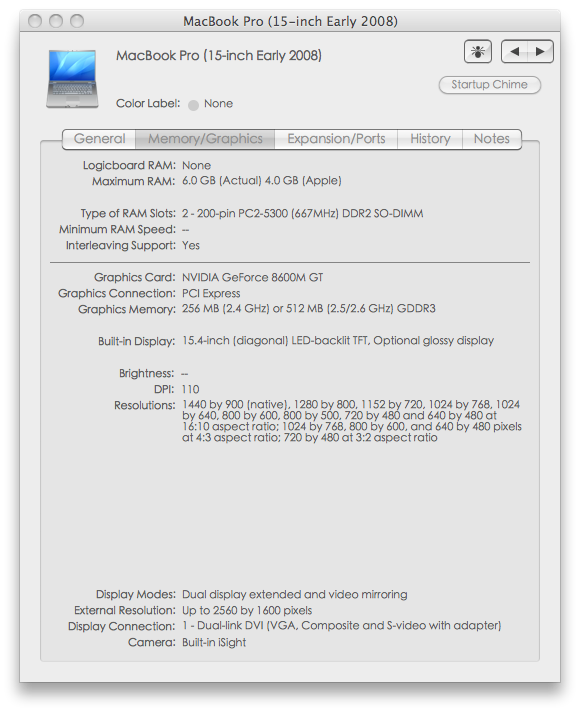Click the 'Graphics Card:' label
This screenshot has height=712, width=580.
134,277
